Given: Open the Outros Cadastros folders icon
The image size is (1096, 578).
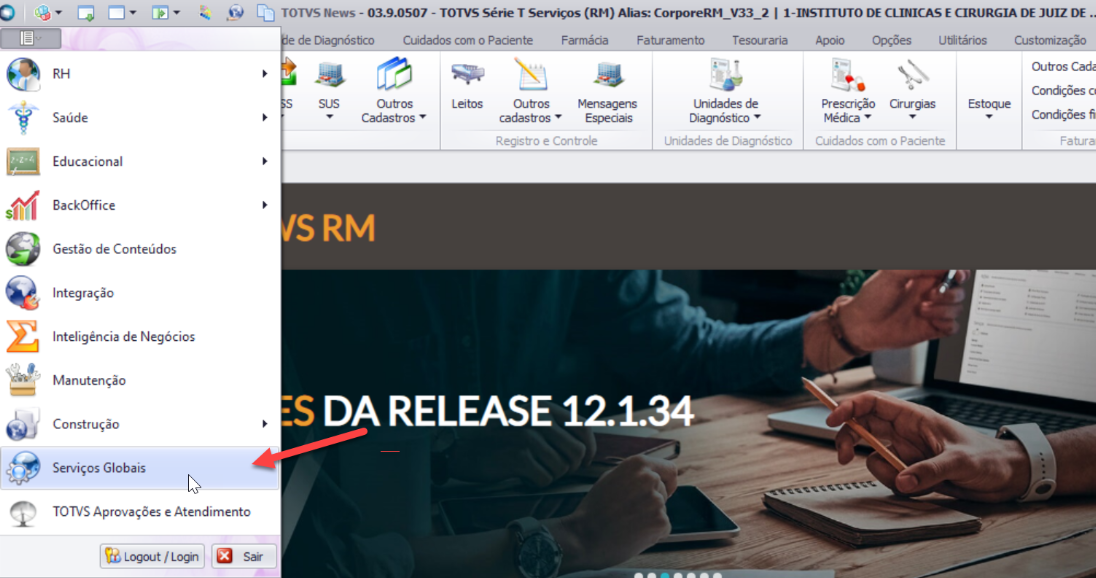Looking at the screenshot, I should pyautogui.click(x=394, y=74).
